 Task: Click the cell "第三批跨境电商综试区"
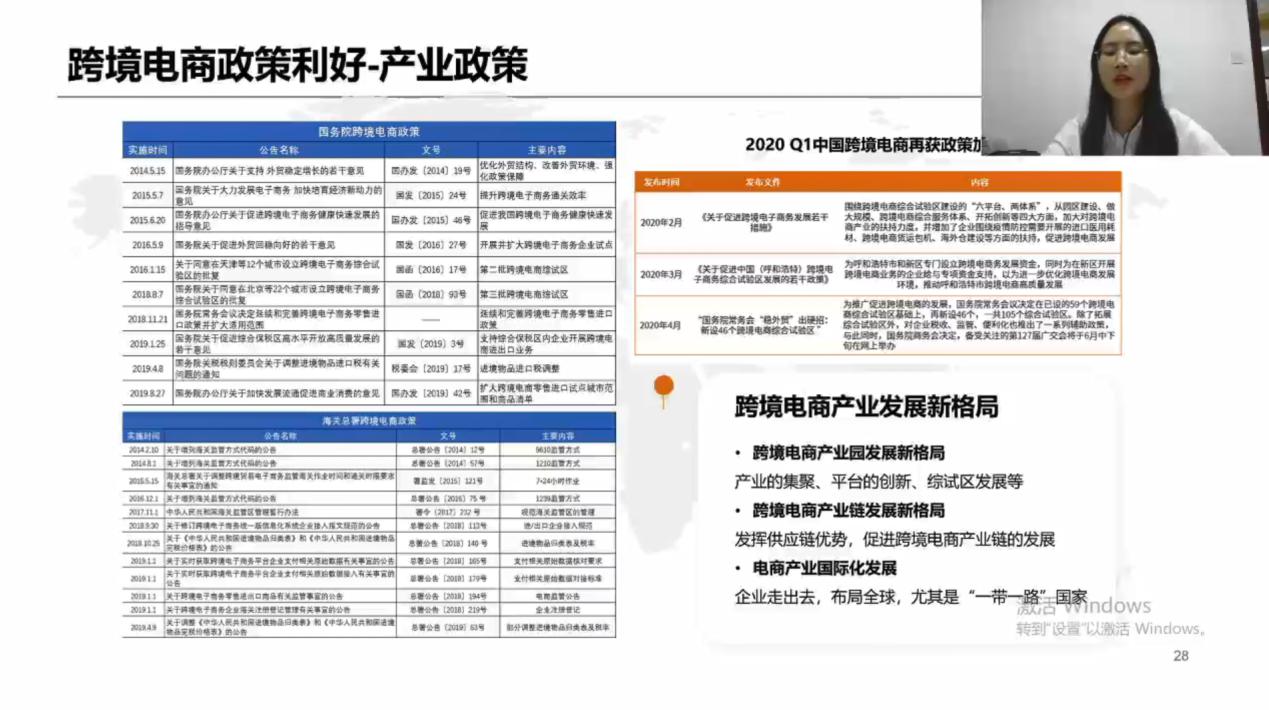(x=525, y=295)
